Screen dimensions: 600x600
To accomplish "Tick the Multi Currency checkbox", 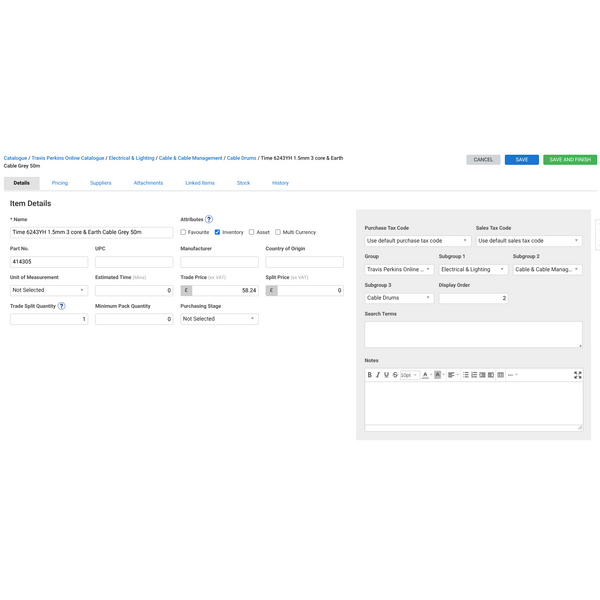I will [278, 232].
